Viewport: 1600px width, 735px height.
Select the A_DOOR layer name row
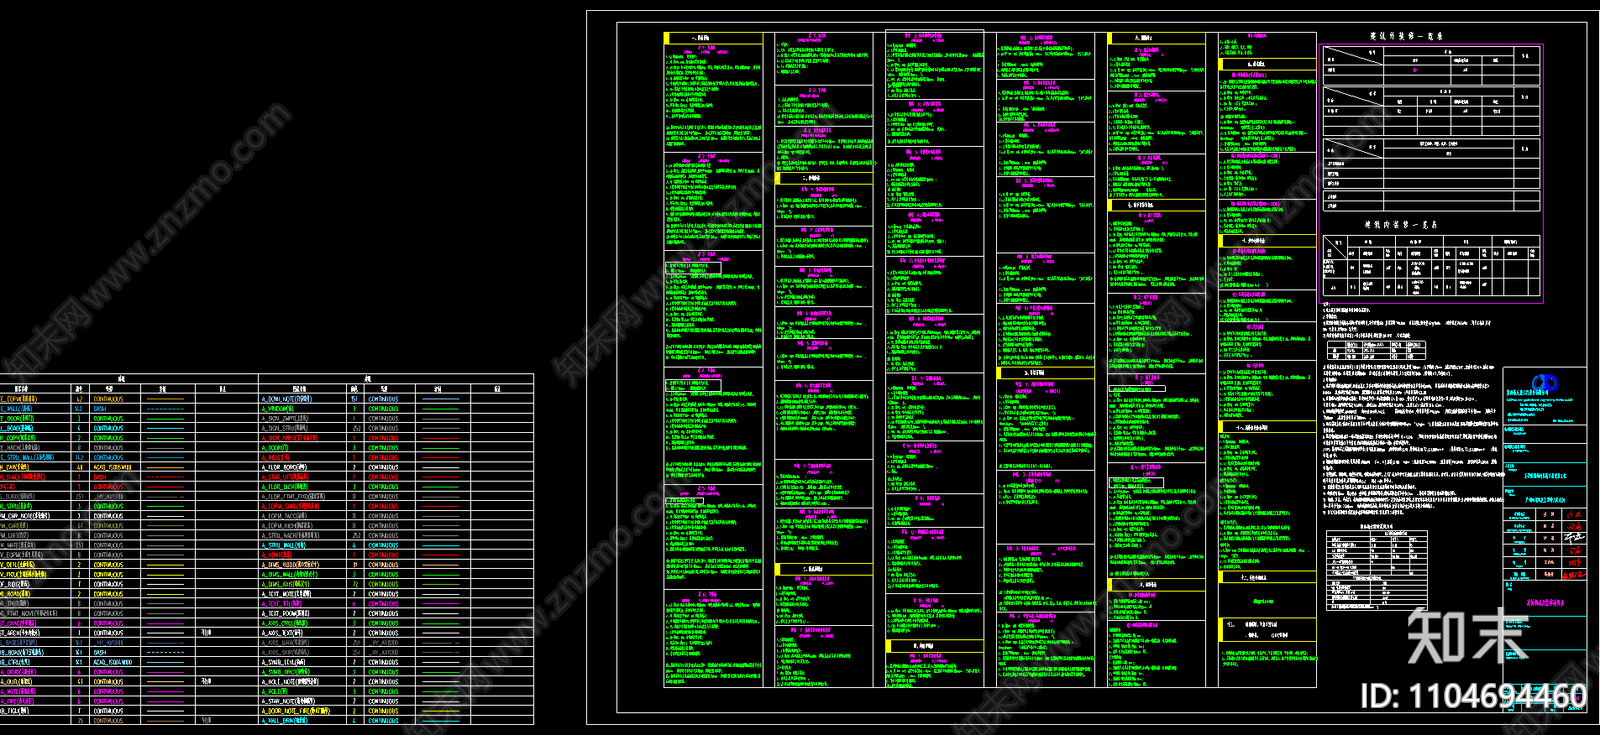pos(275,448)
